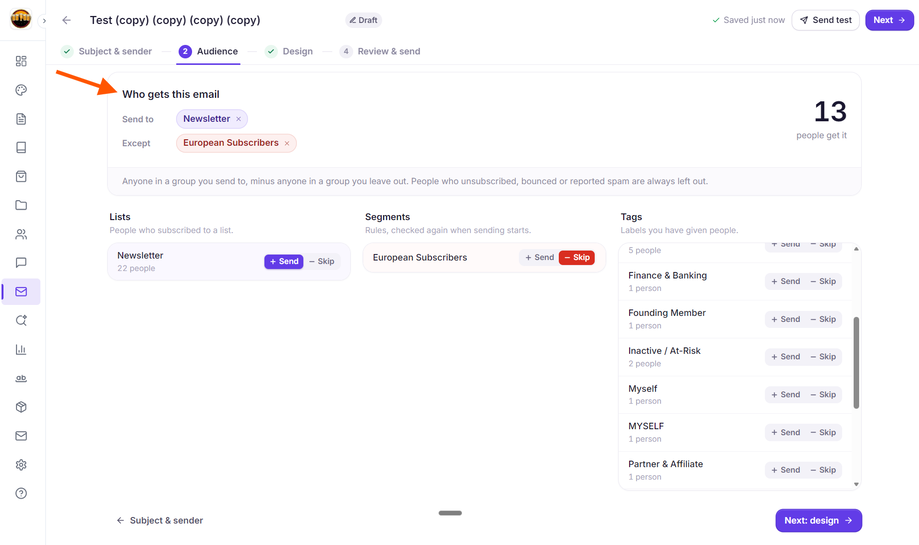Viewport: 919px width, 545px height.
Task: Click the Founding Member tag name
Action: click(667, 313)
